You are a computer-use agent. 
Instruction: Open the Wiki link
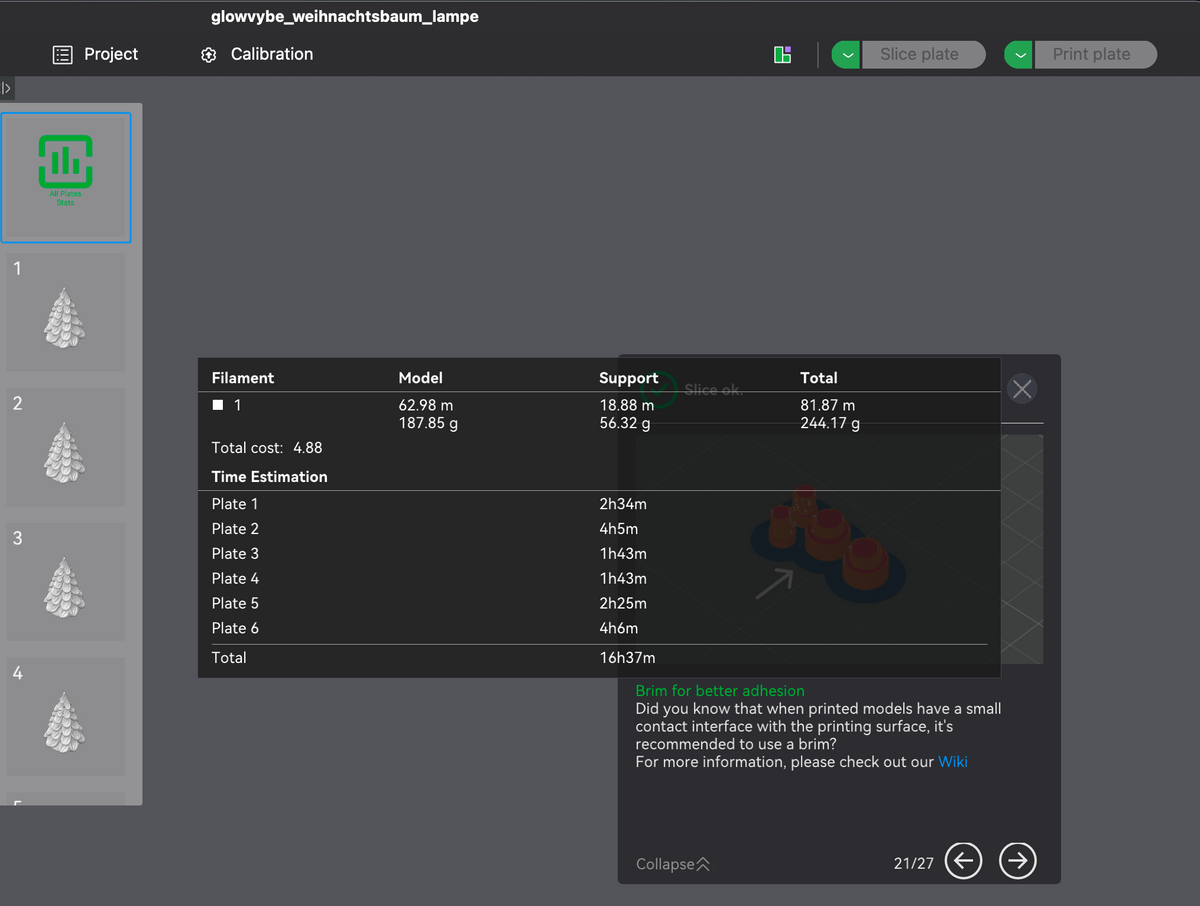(x=953, y=762)
